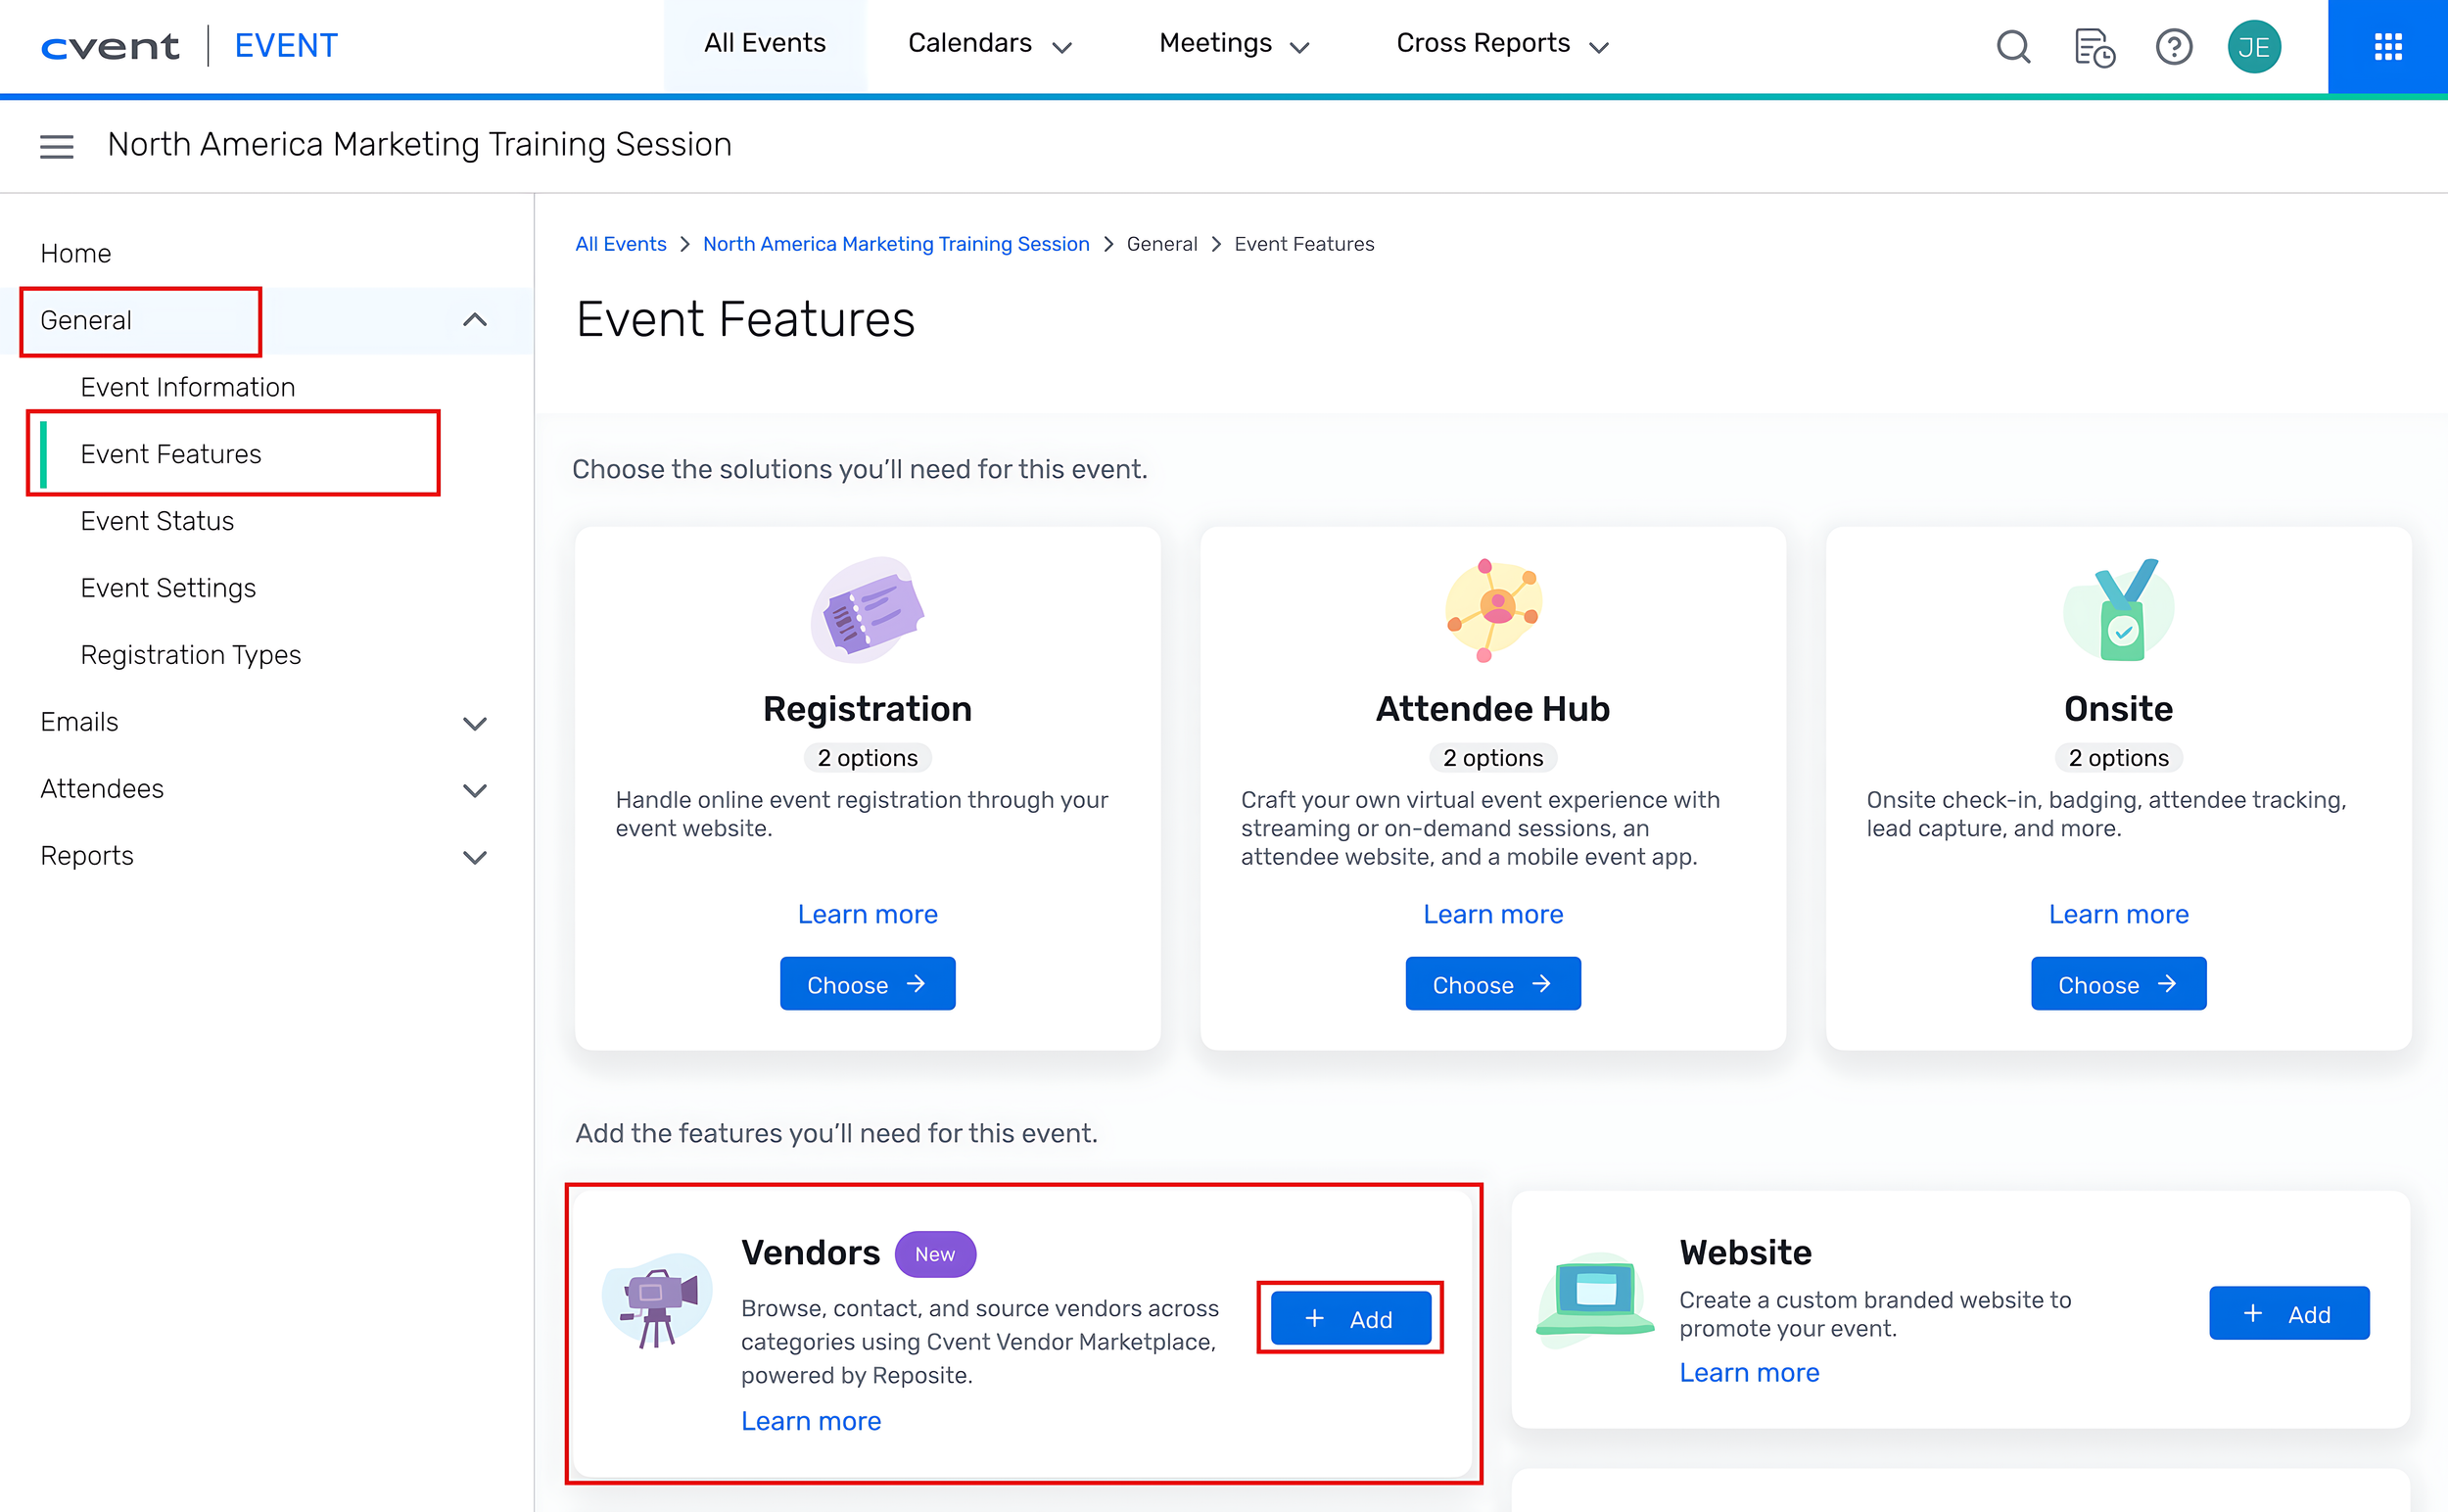Click the search magnifier icon
This screenshot has height=1512, width=2448.
pos(2013,46)
